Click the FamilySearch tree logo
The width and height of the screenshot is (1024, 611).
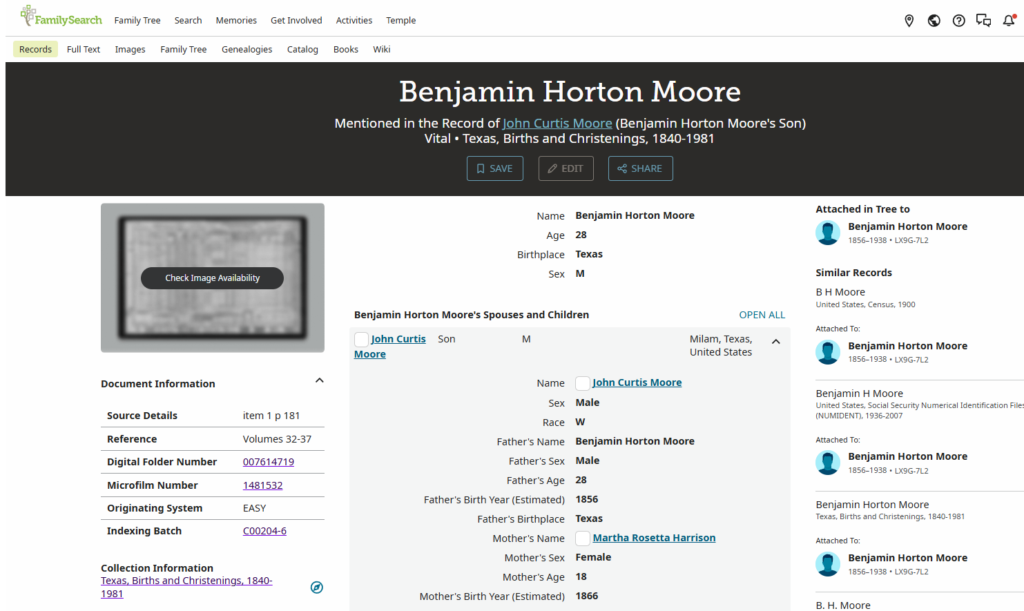tap(27, 15)
